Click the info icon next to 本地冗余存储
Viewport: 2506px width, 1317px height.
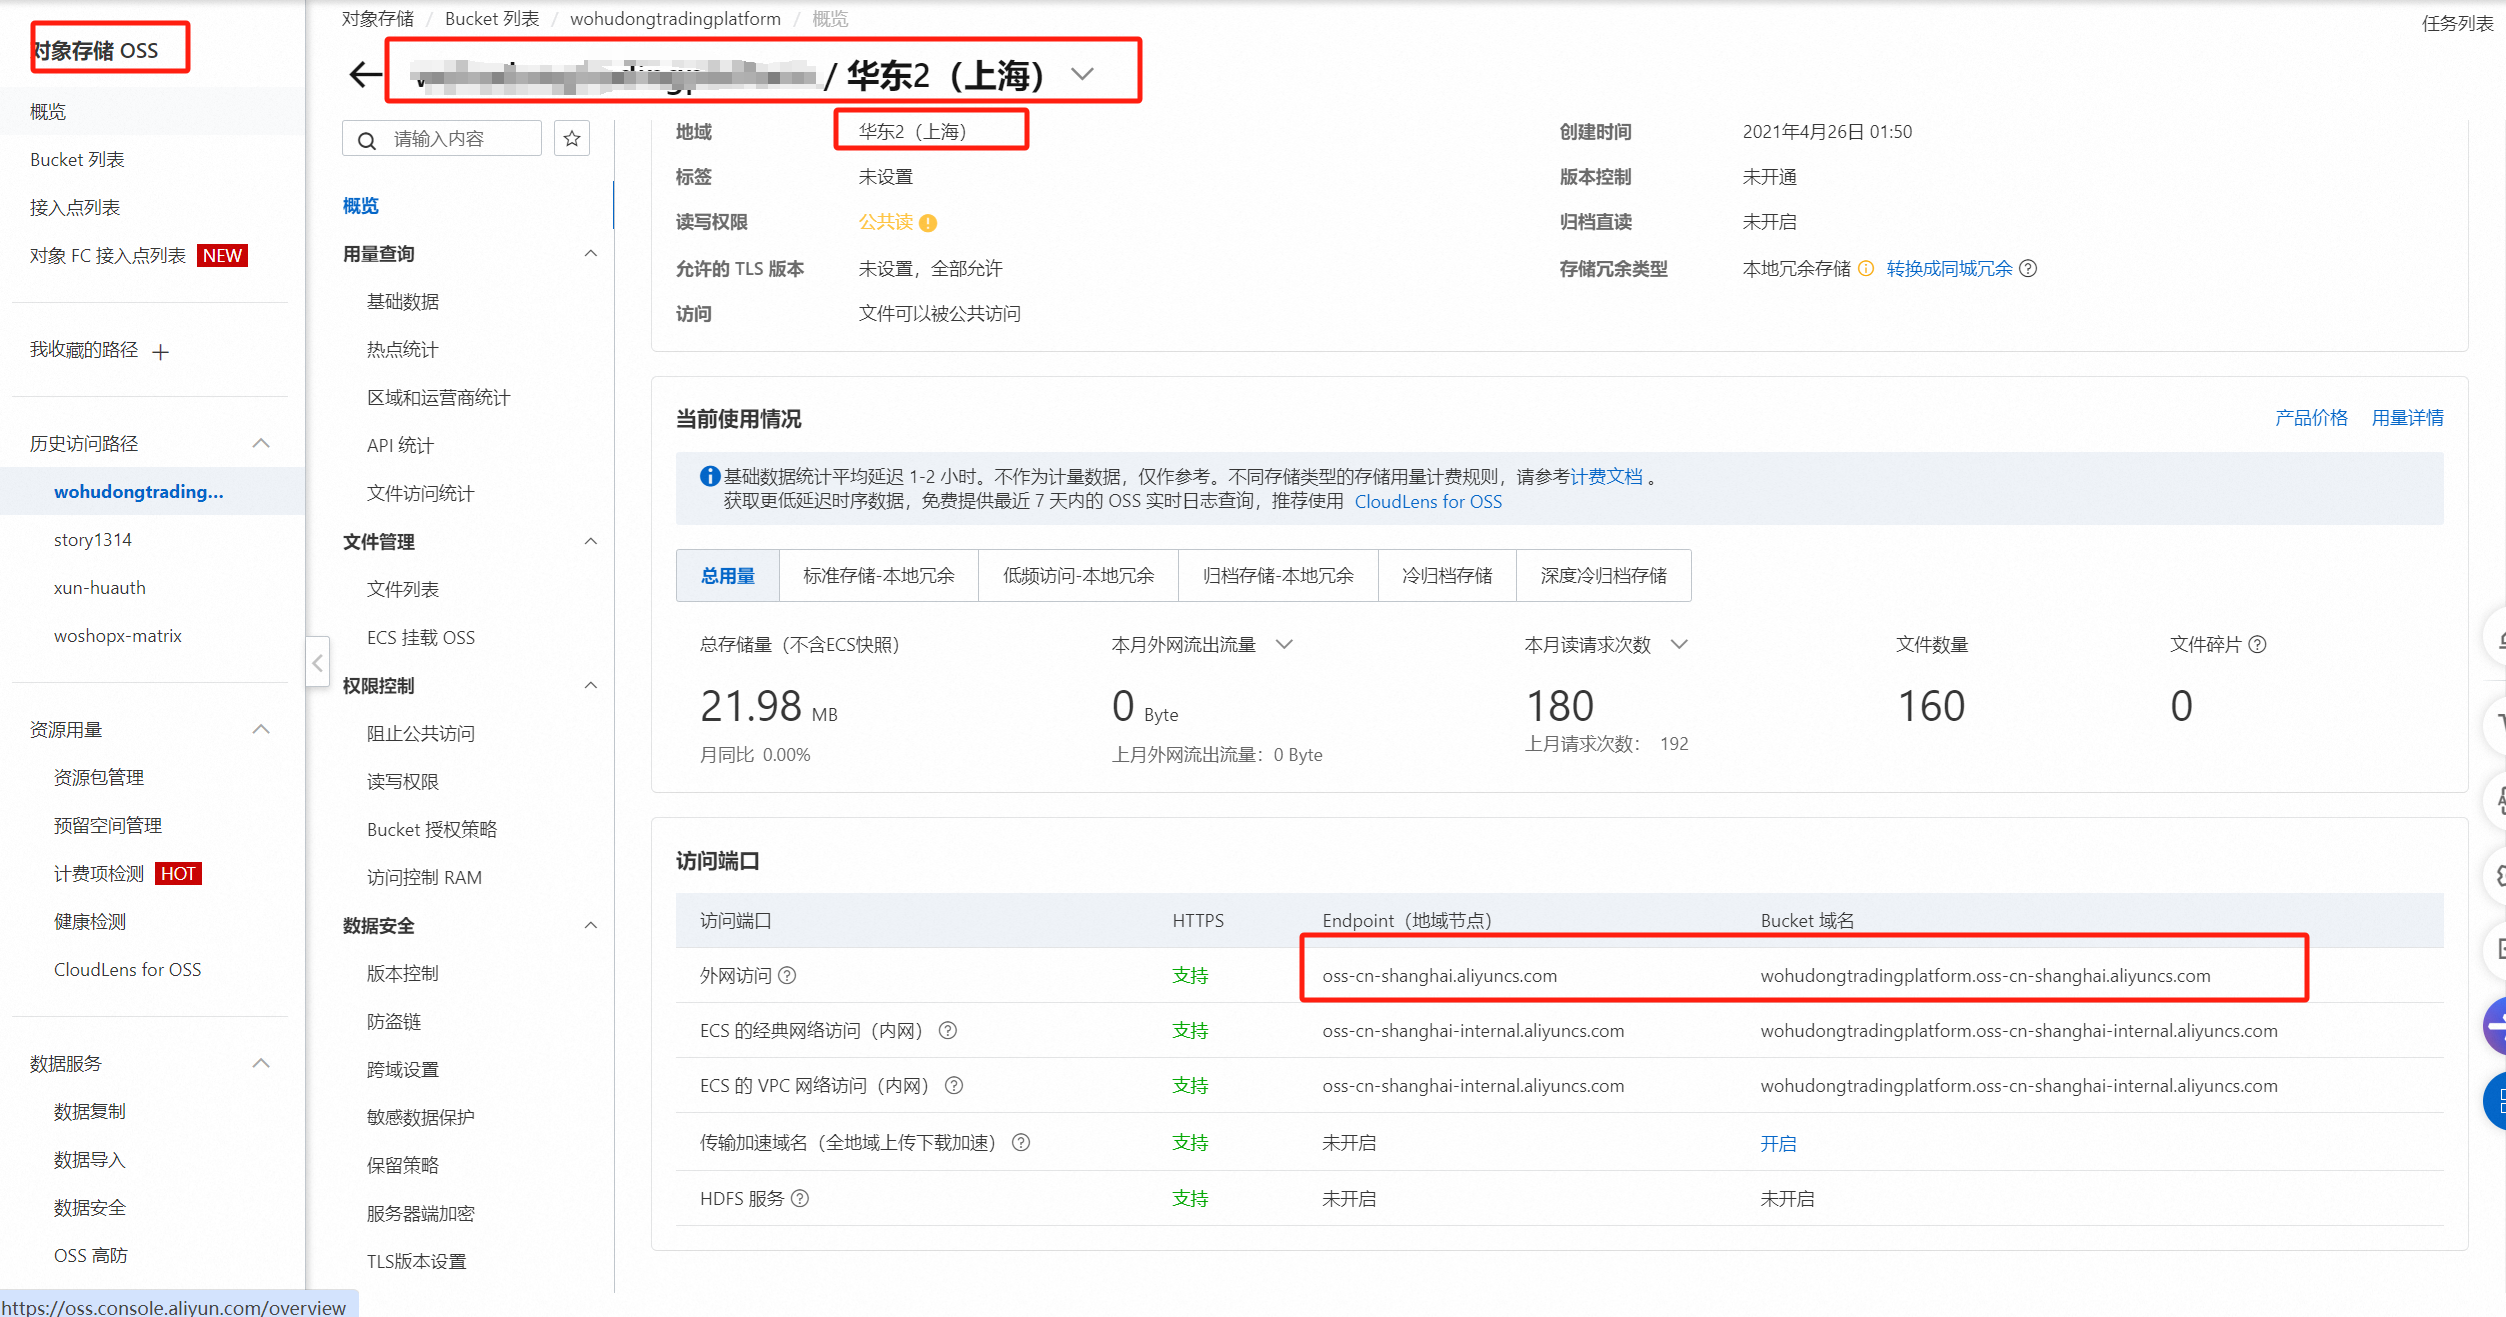[1866, 268]
